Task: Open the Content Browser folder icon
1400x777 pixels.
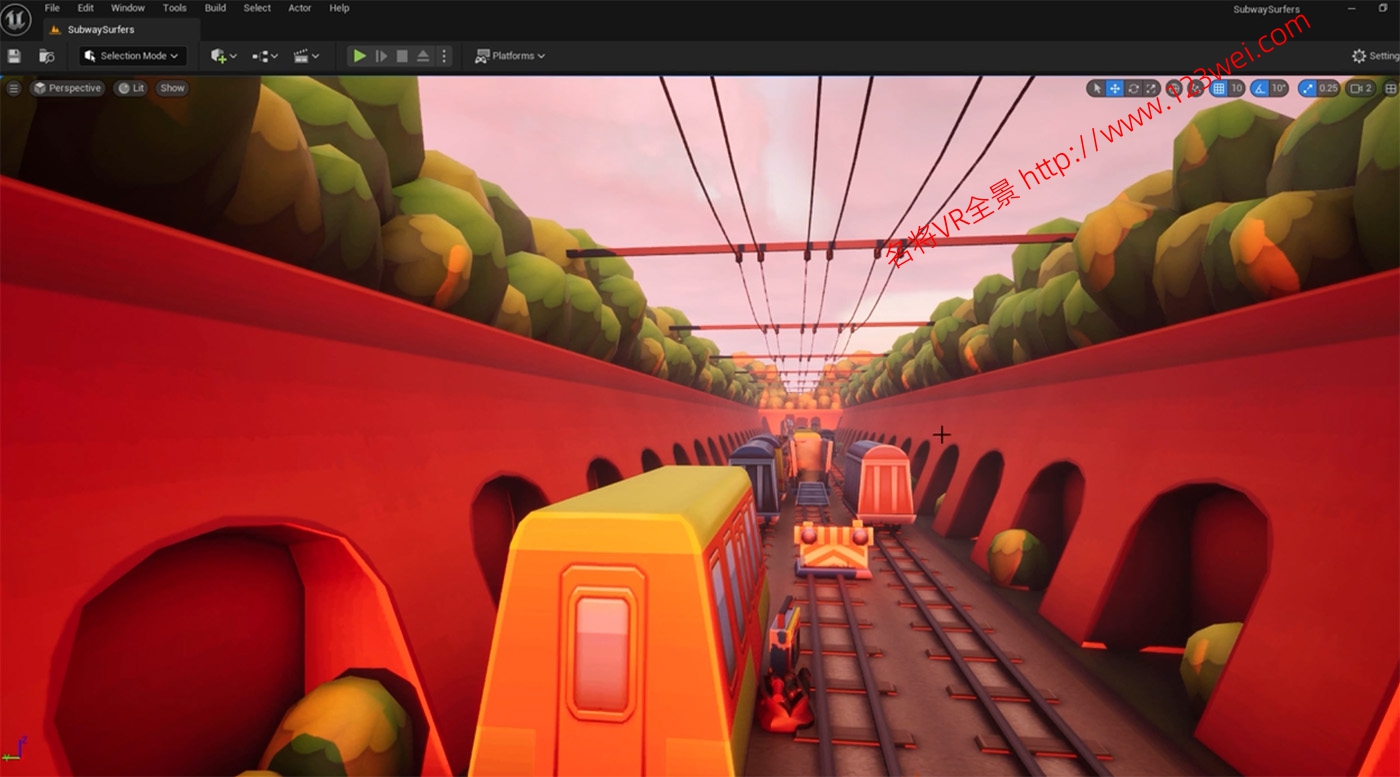Action: point(46,56)
